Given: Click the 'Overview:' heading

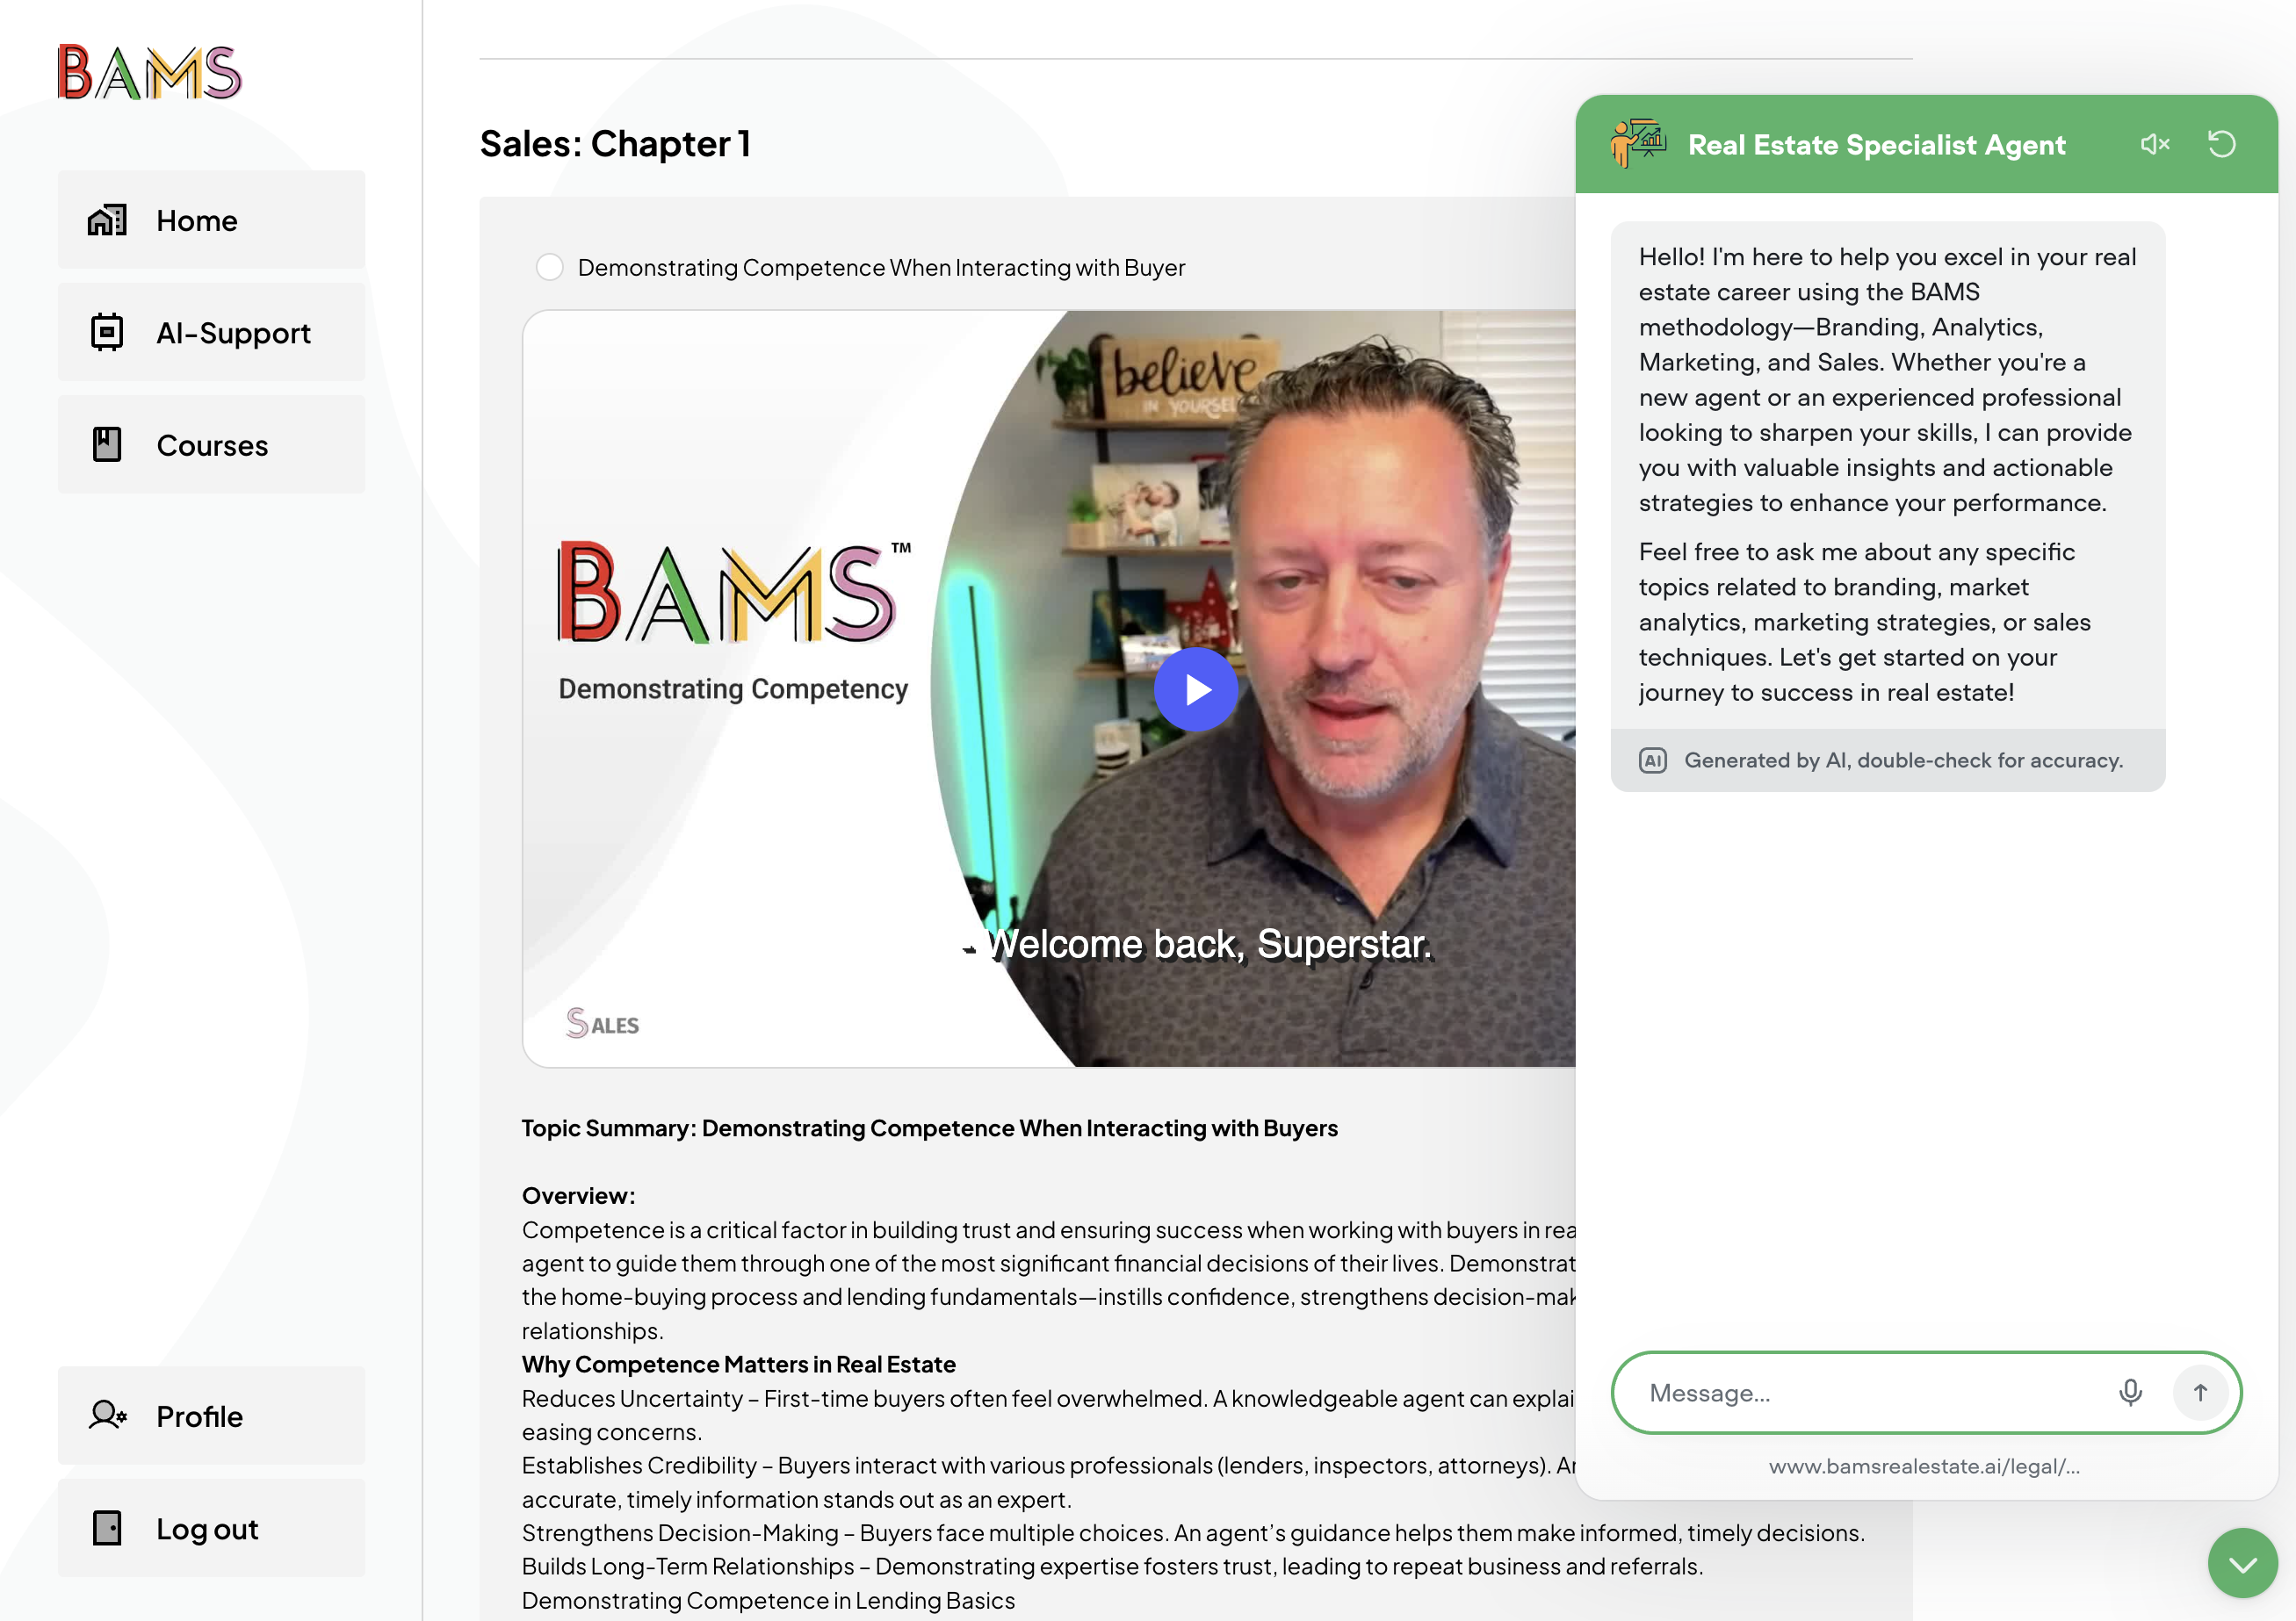Looking at the screenshot, I should 579,1196.
